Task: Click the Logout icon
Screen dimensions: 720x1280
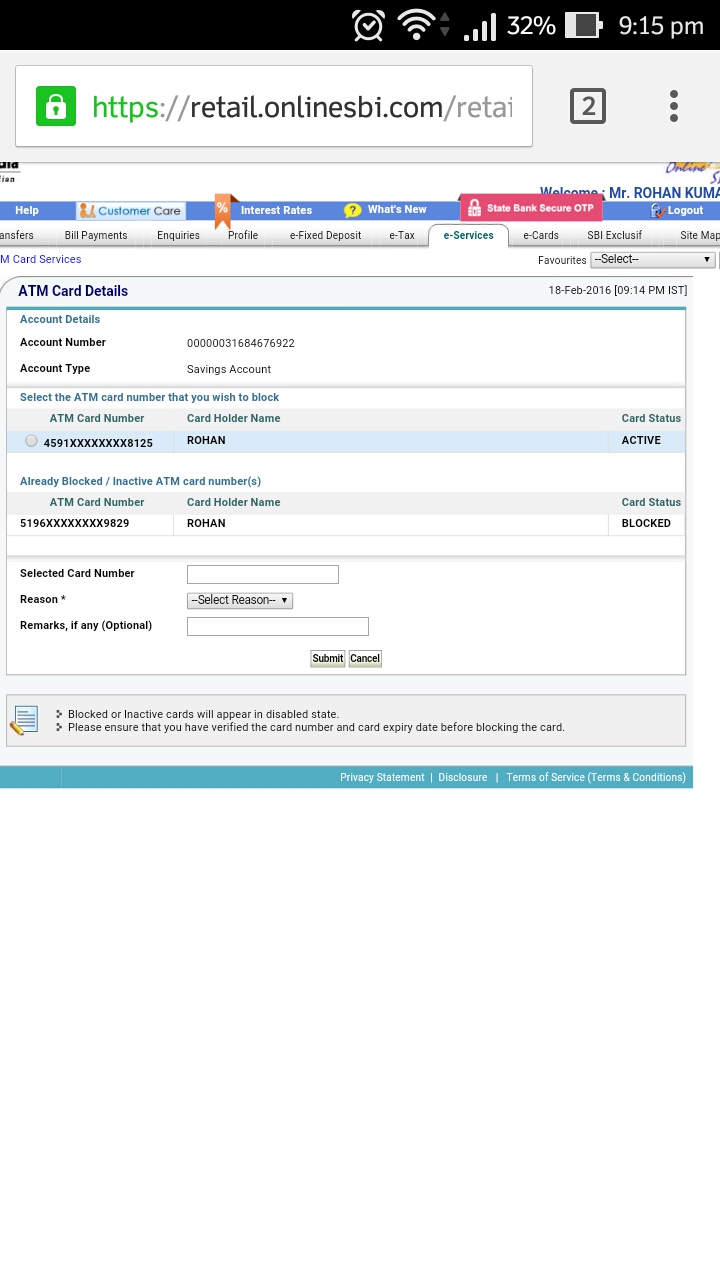Action: click(657, 211)
